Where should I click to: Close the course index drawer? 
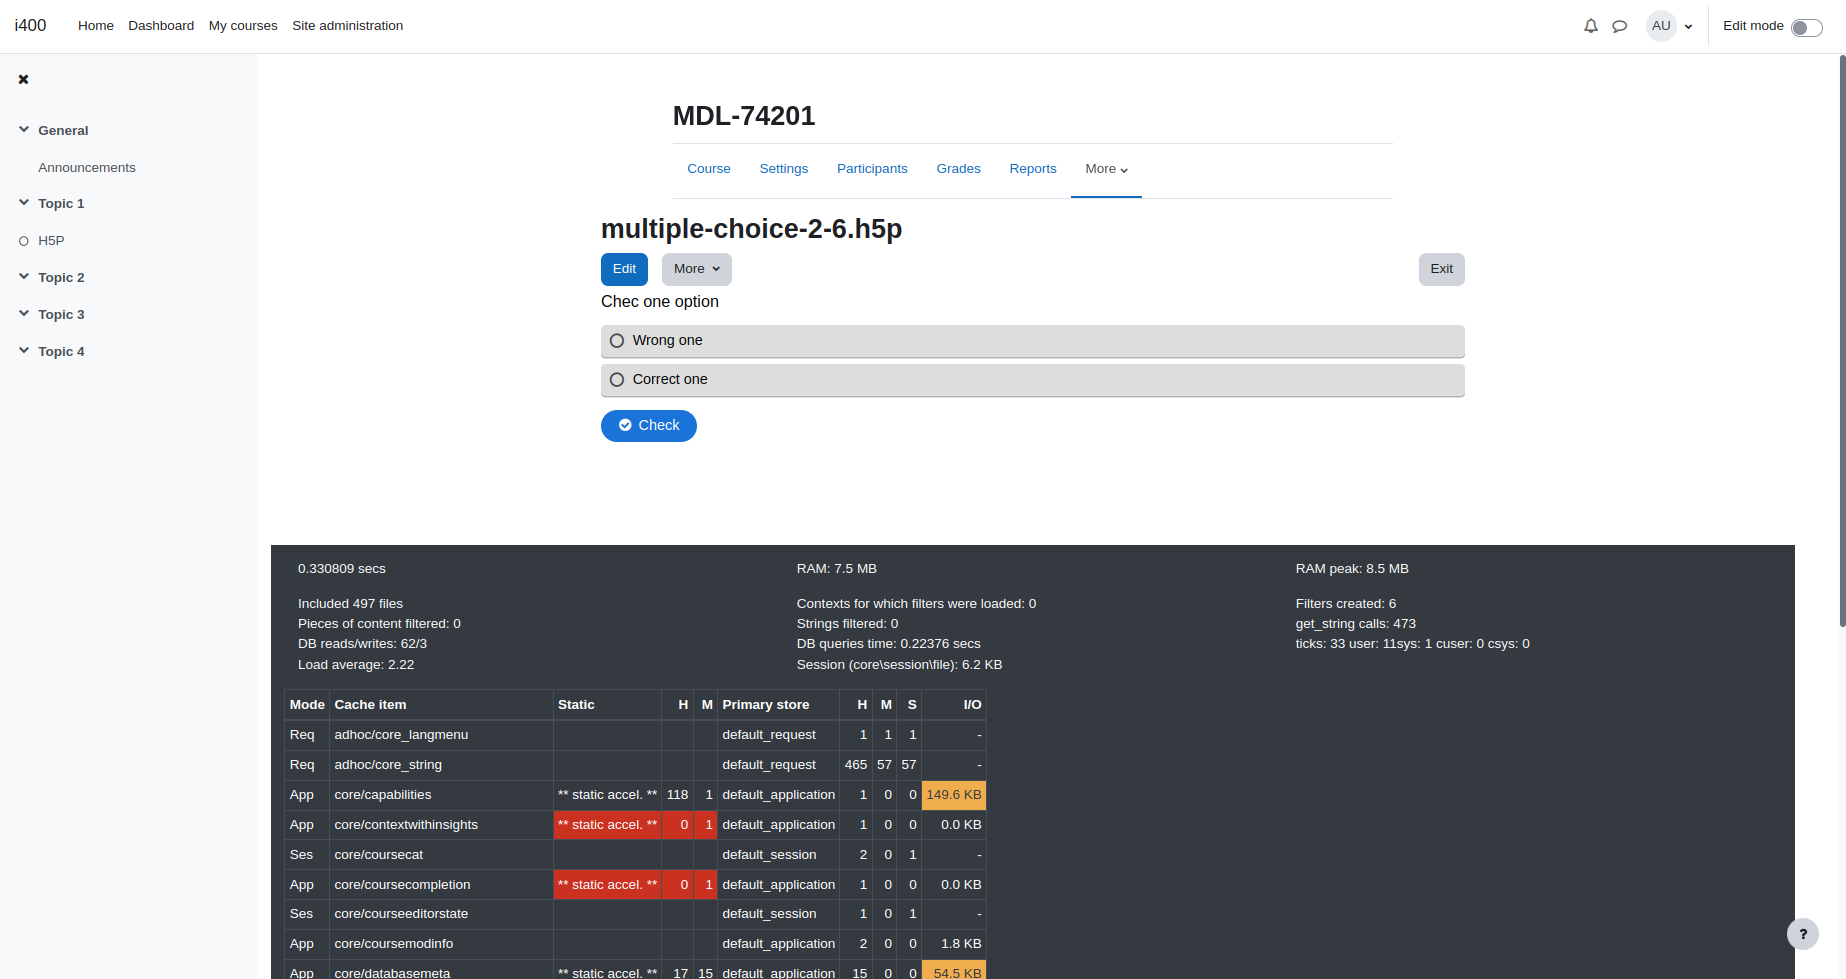23,79
